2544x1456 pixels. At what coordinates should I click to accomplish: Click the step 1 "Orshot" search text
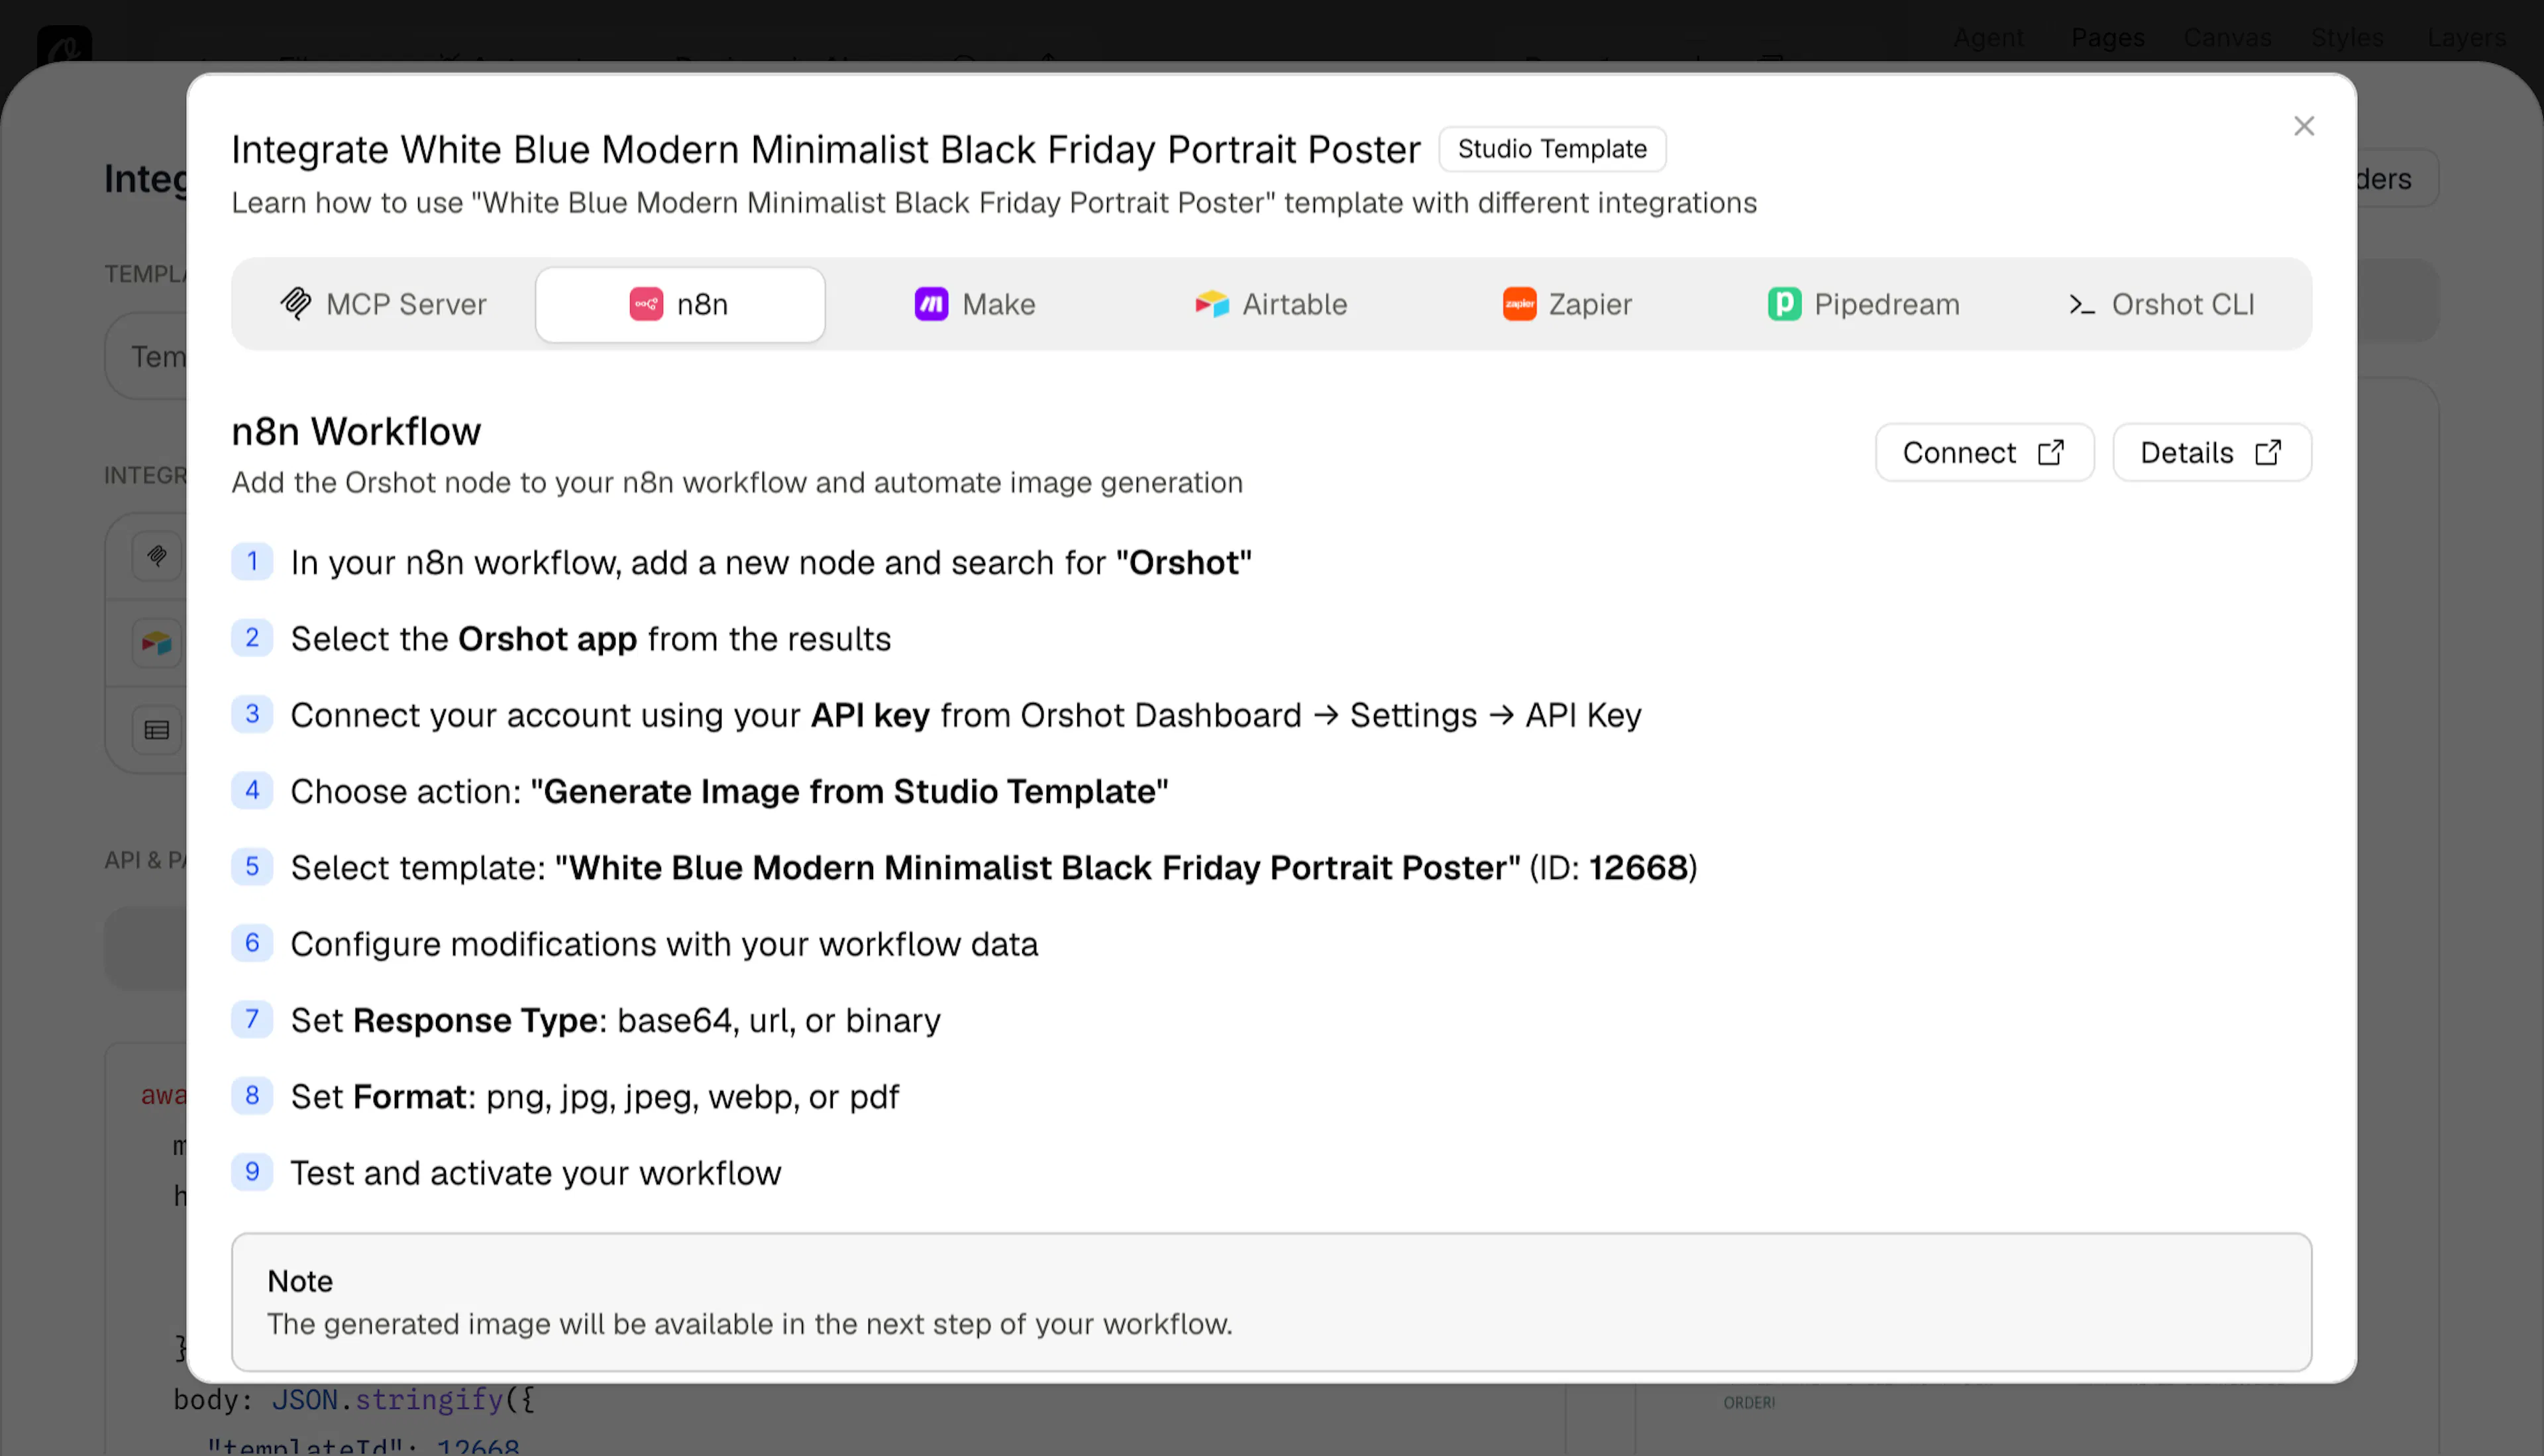[x=1184, y=563]
